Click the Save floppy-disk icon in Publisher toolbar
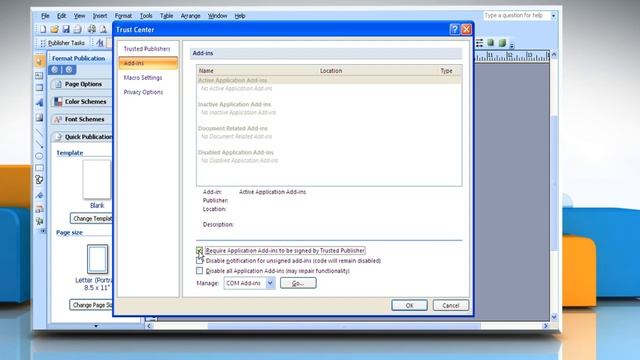The height and width of the screenshot is (360, 640). (66, 29)
